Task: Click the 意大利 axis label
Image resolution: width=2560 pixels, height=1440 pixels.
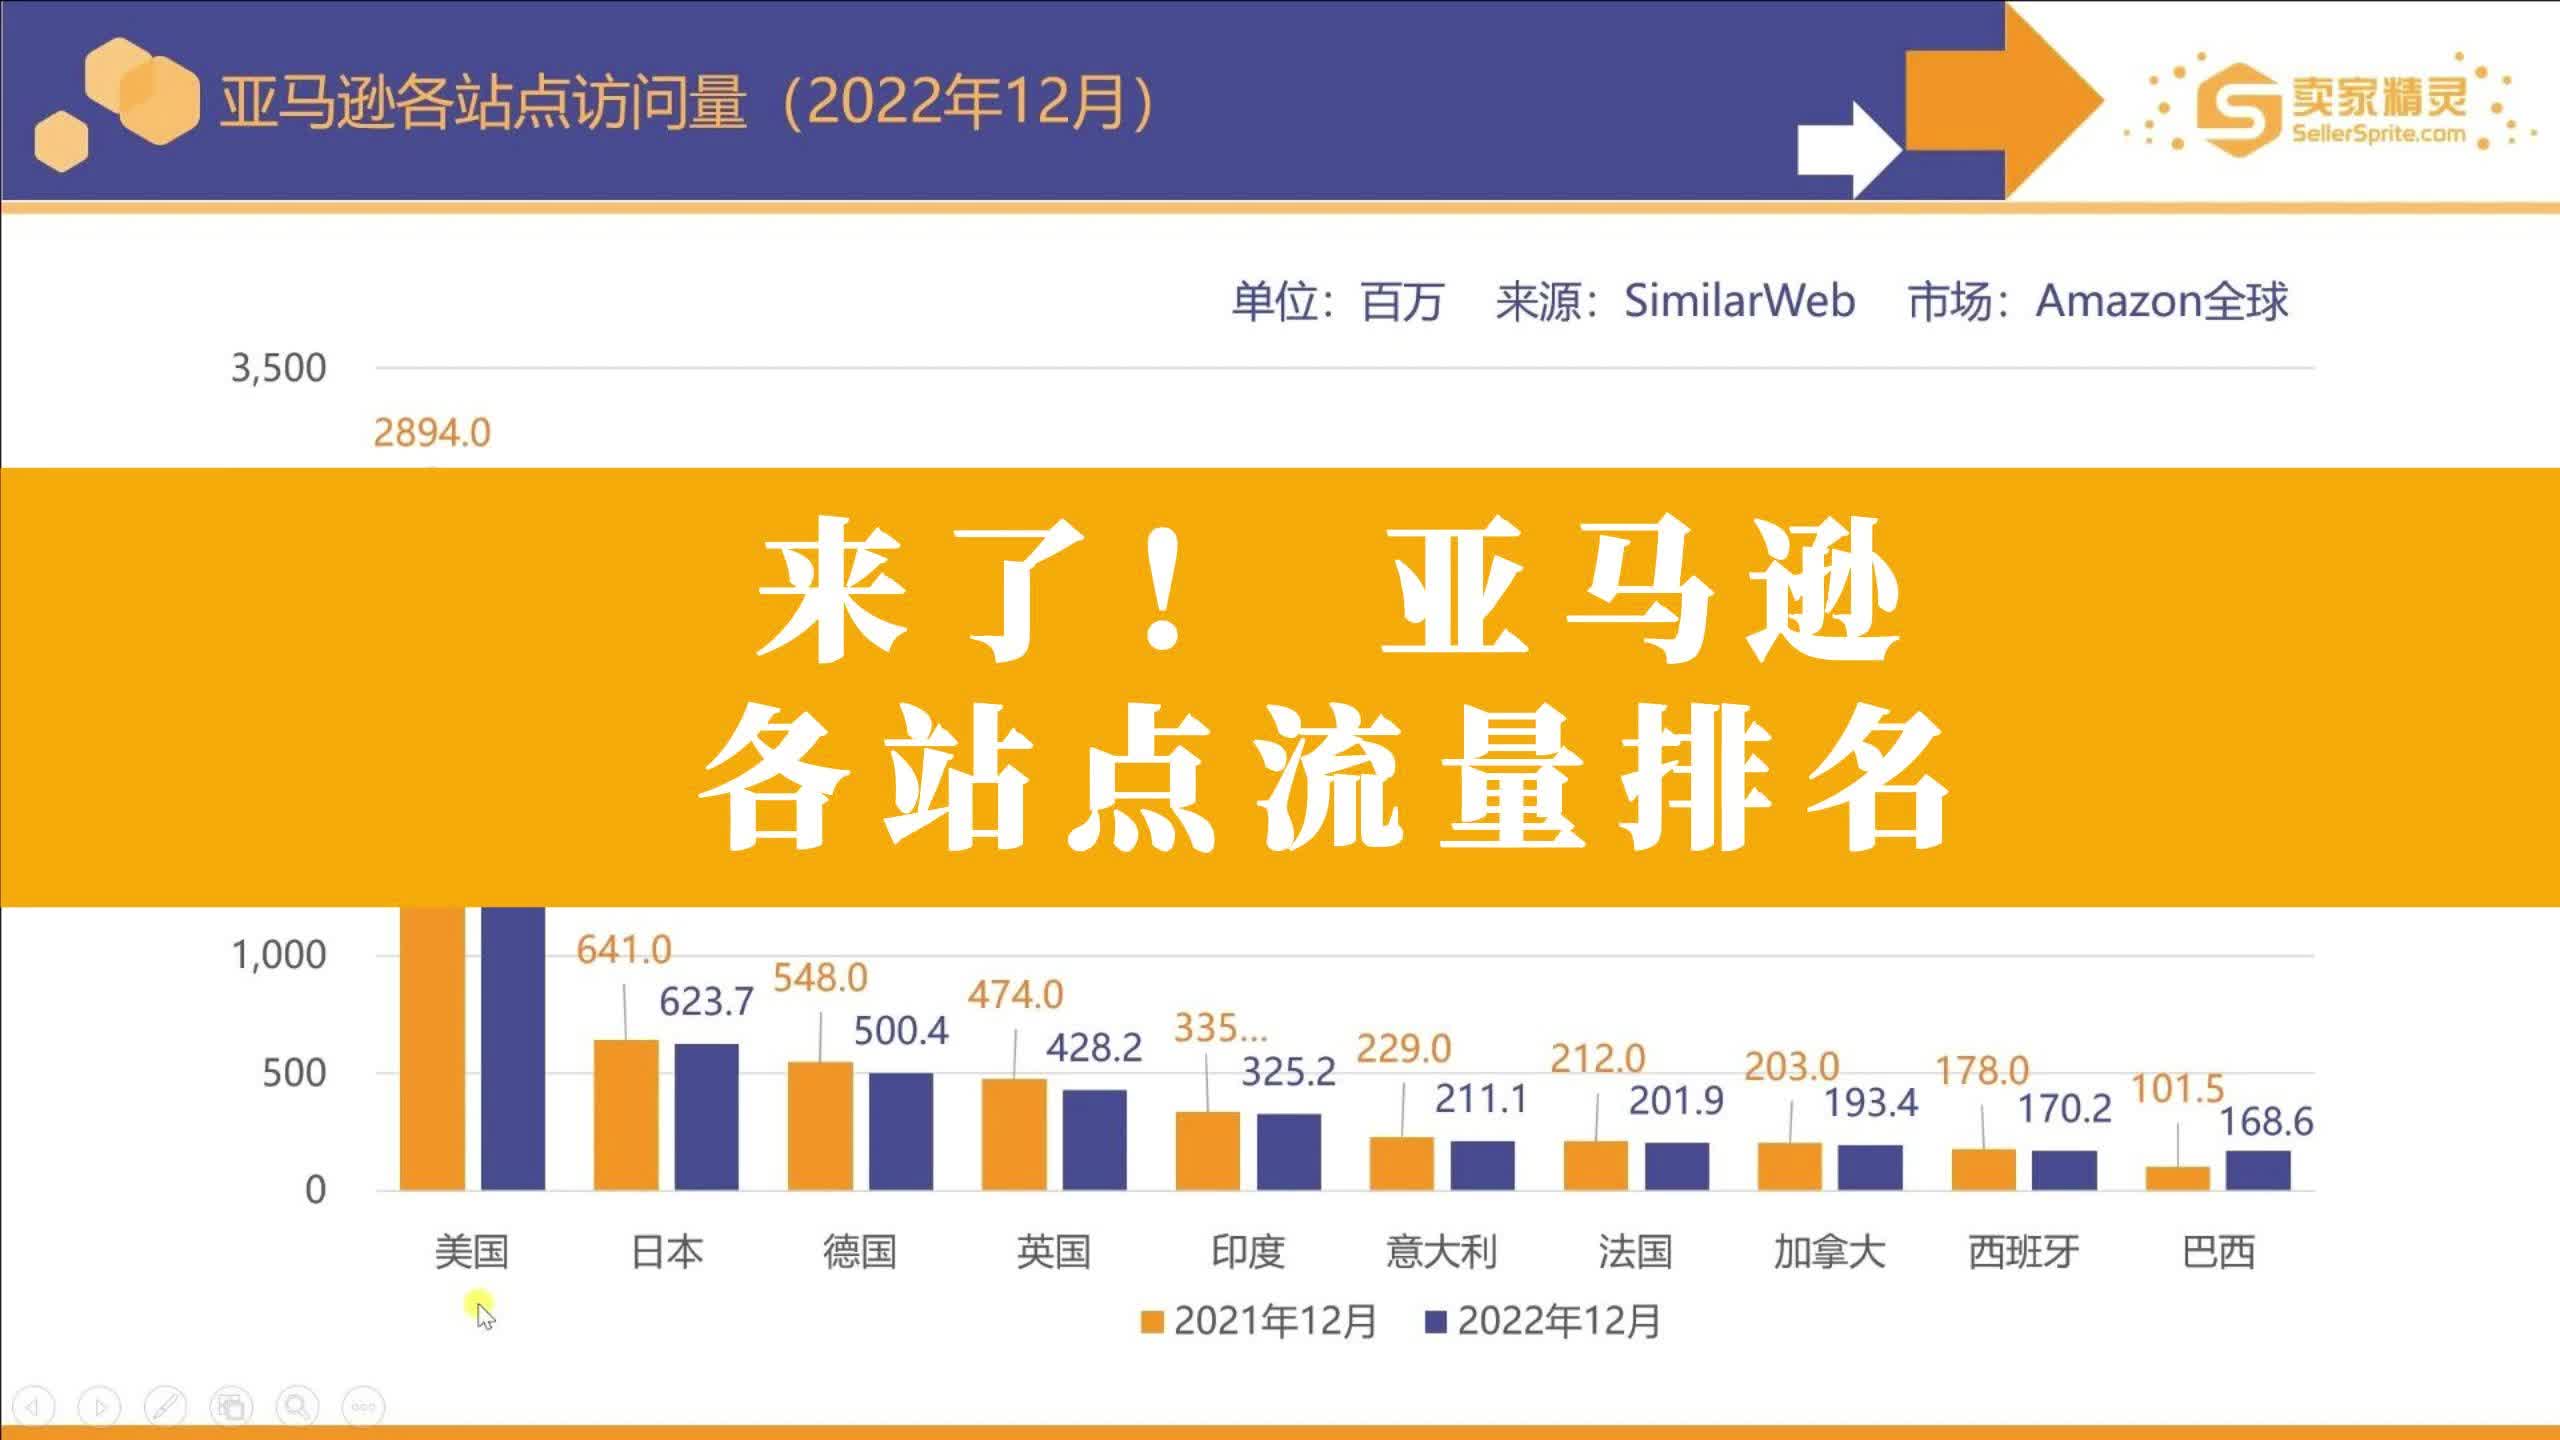Action: coord(1441,1252)
